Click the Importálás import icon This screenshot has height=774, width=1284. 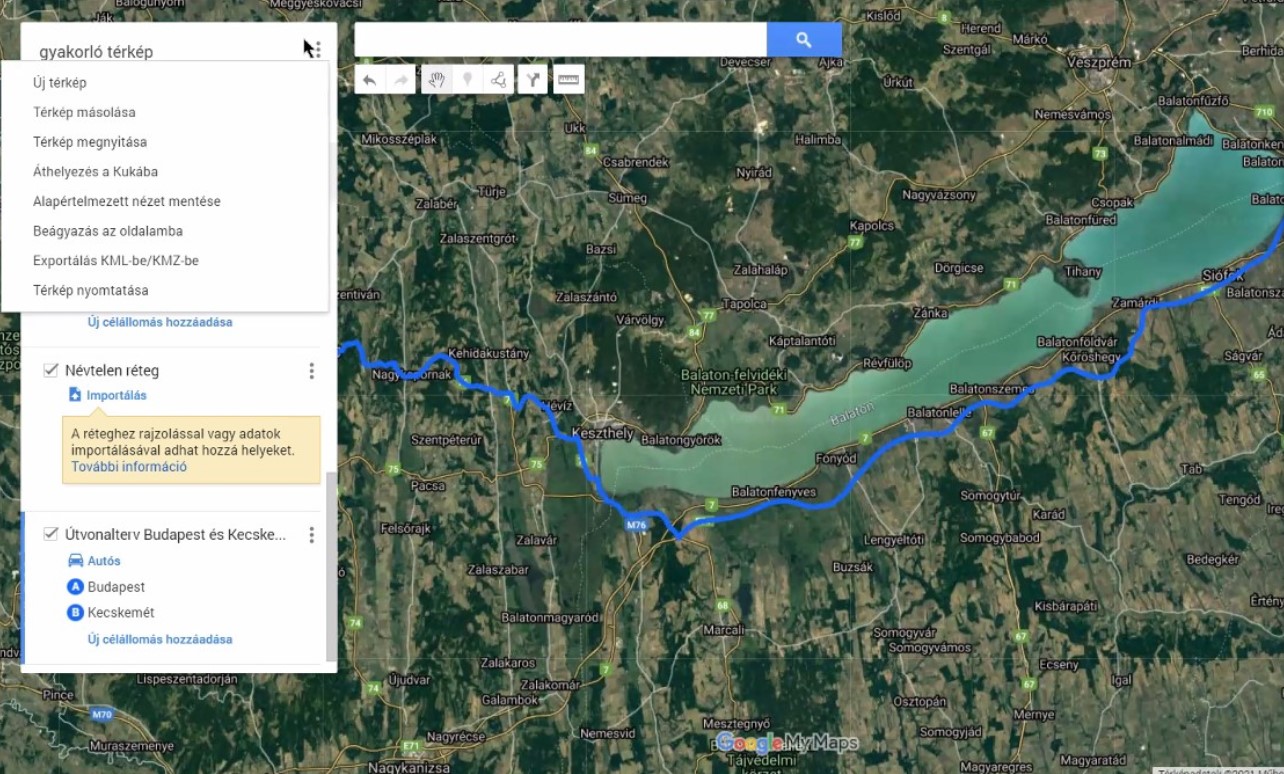(x=75, y=395)
